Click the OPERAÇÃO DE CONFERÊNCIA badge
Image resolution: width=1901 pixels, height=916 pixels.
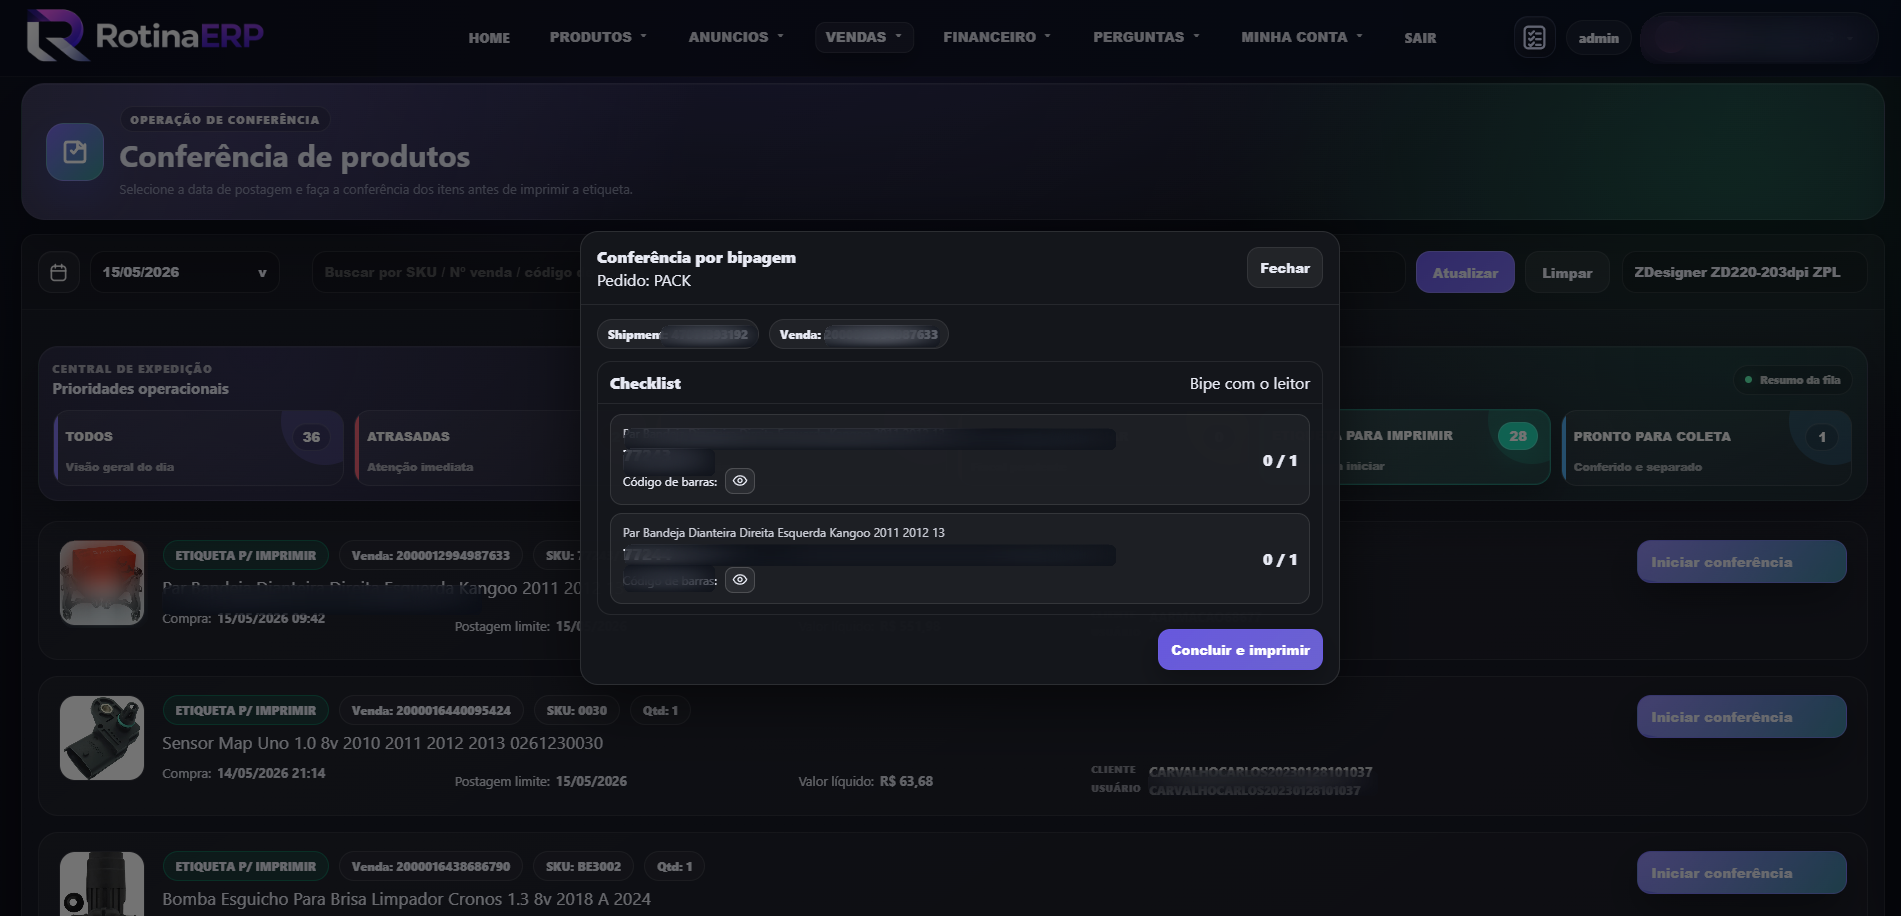pos(225,119)
